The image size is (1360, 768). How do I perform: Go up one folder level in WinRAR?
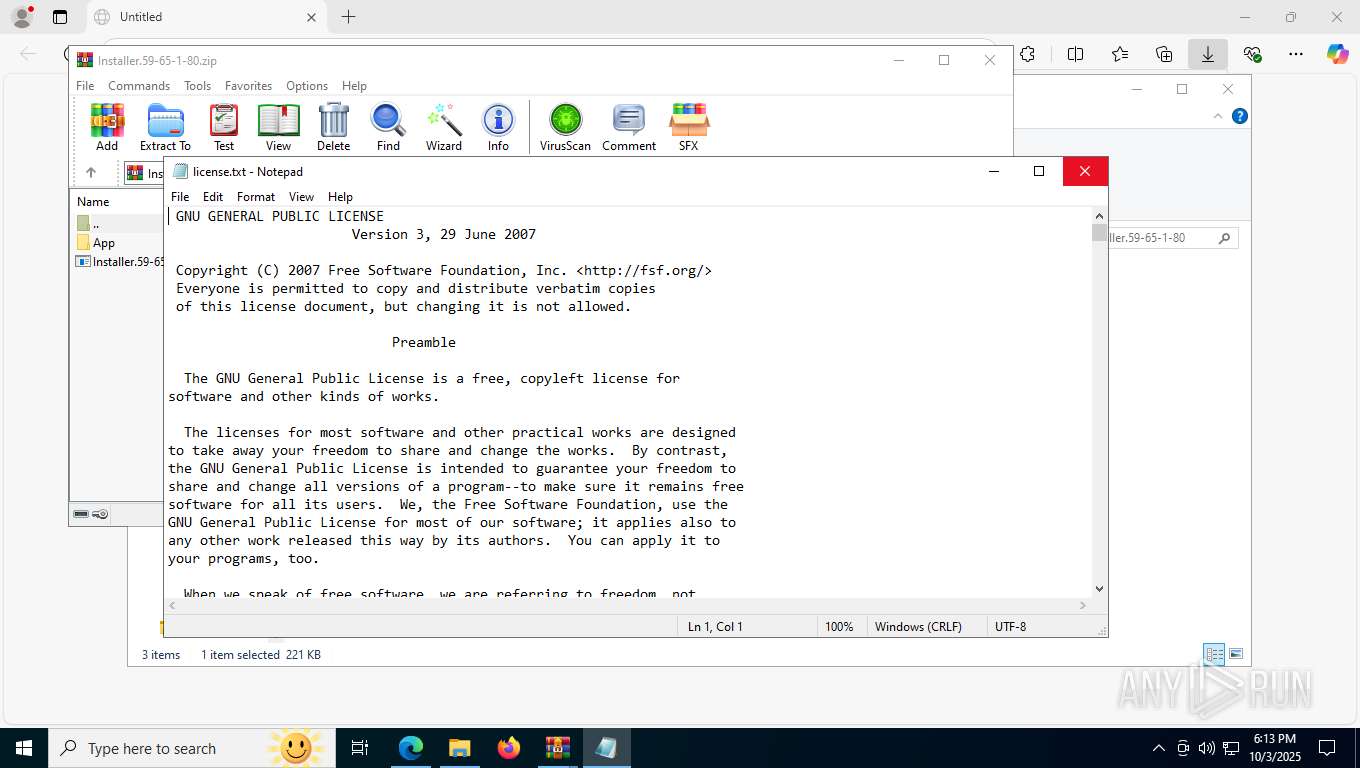tap(91, 172)
